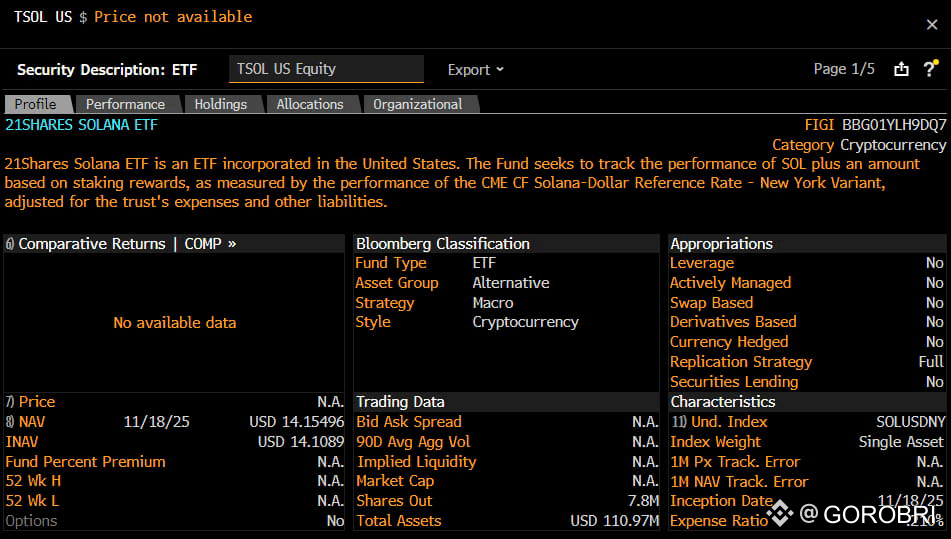951x539 pixels.
Task: Close the TSOL US panel
Action: (932, 25)
